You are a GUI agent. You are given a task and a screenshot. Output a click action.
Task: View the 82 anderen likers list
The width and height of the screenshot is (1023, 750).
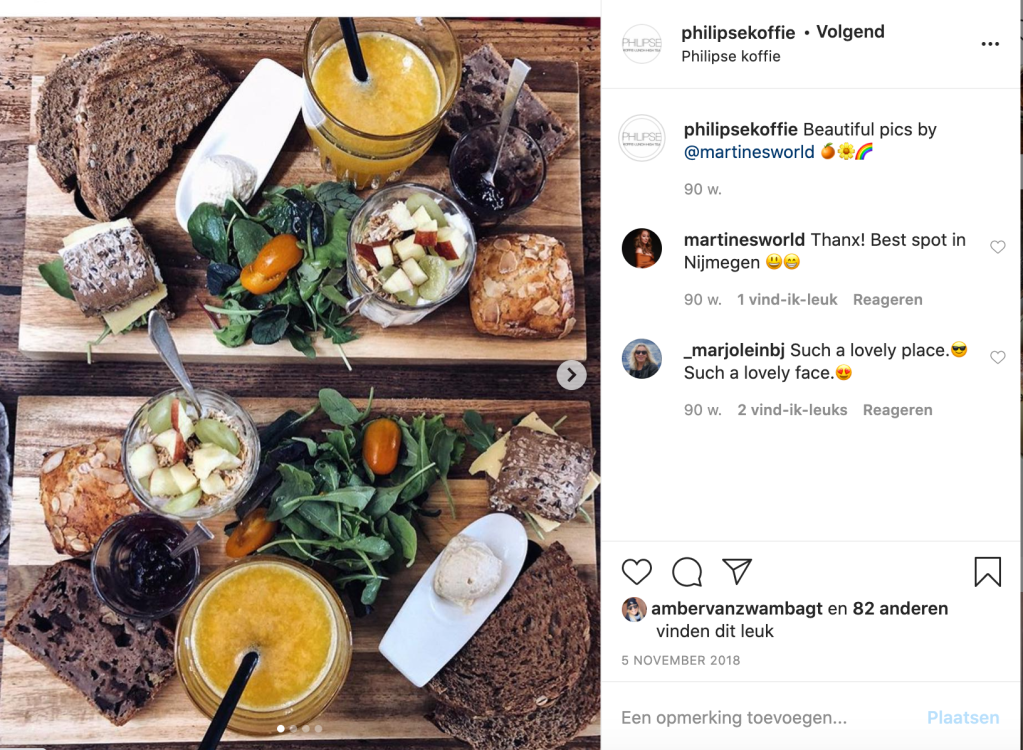900,608
